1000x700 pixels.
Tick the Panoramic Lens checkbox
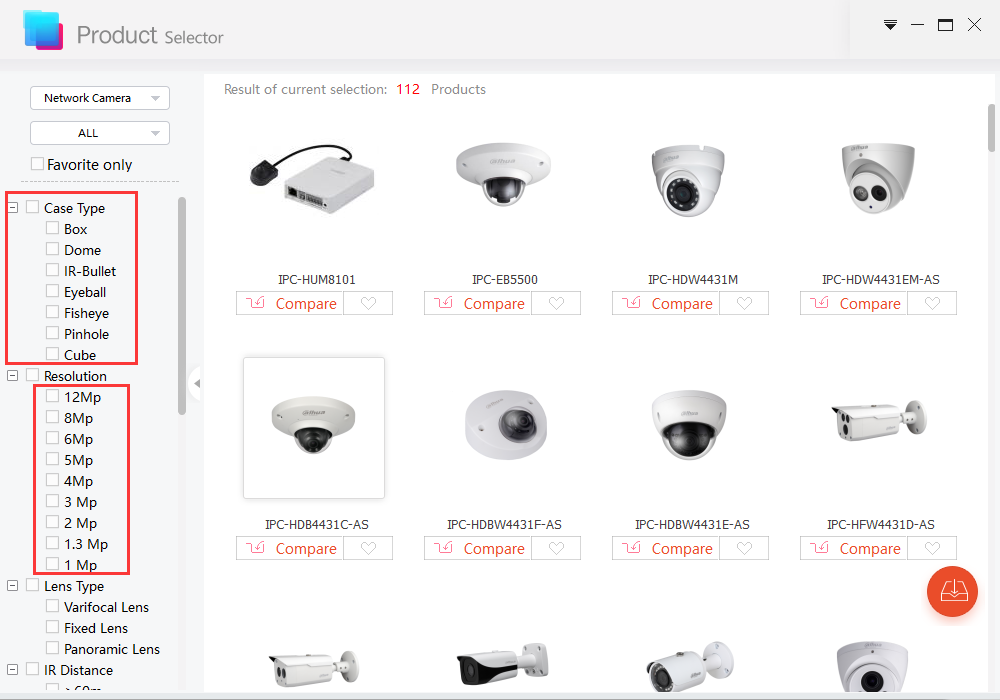(52, 648)
